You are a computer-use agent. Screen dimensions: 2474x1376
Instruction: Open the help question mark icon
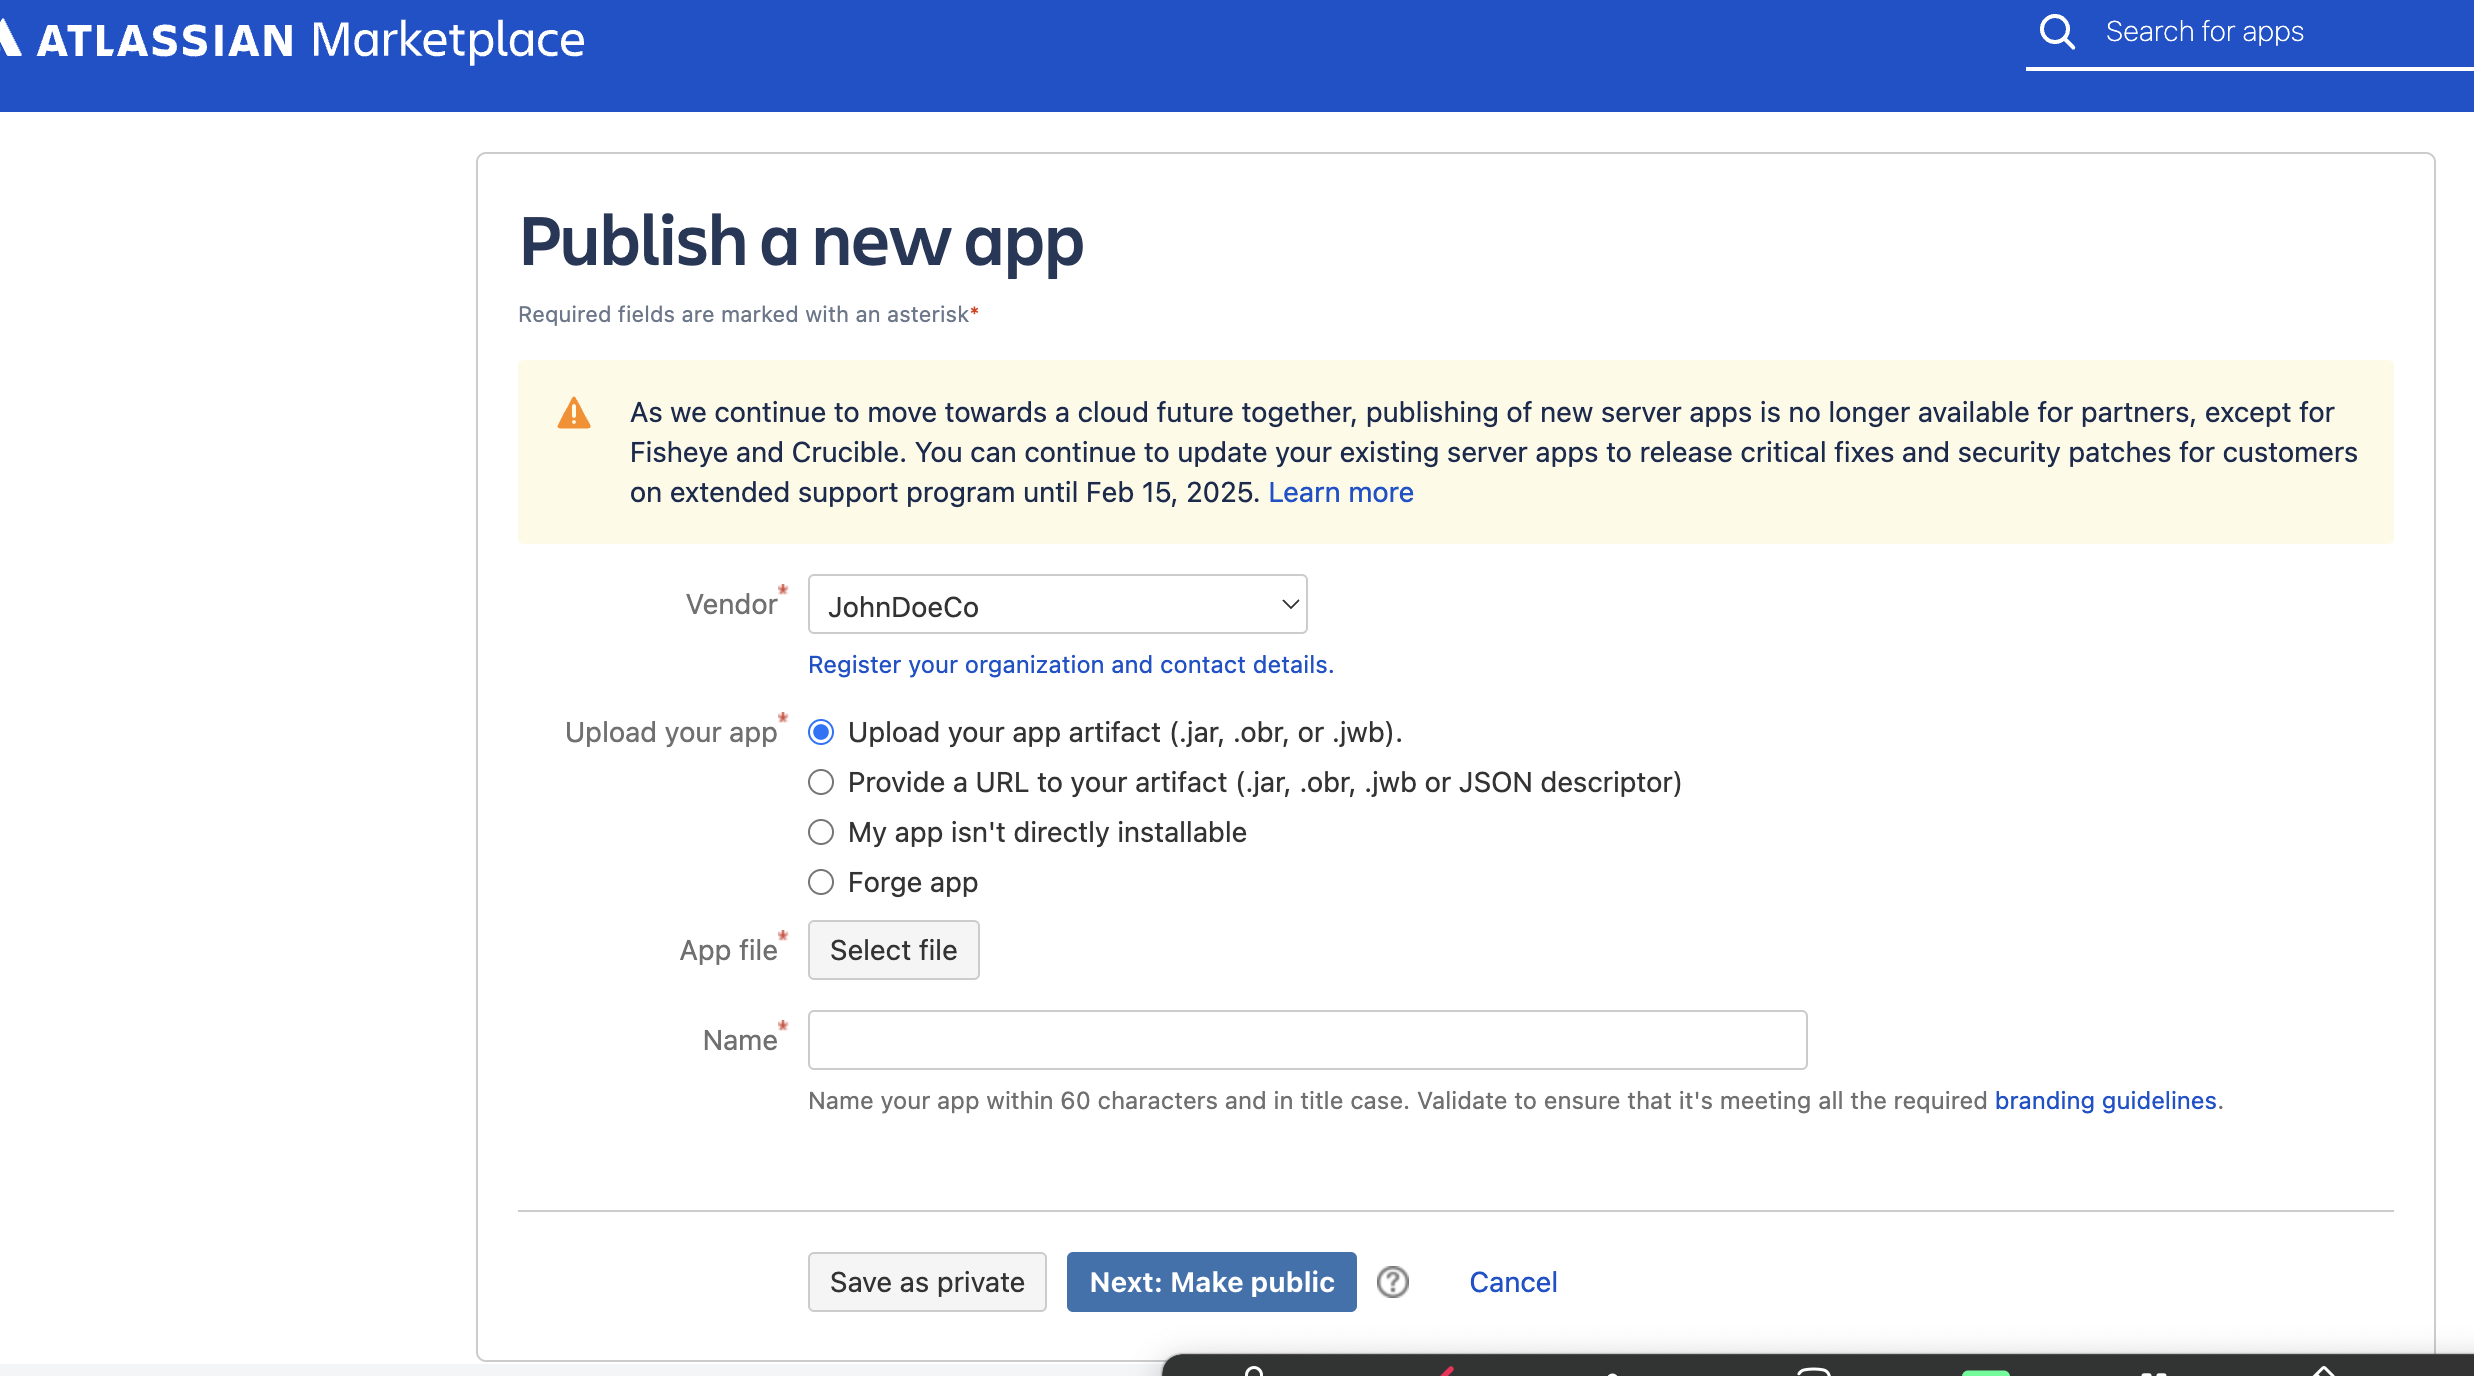click(x=1393, y=1282)
